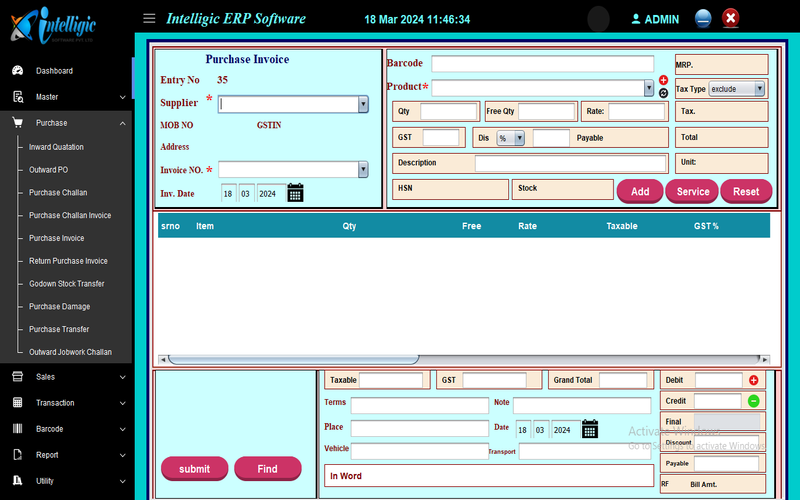Viewport: 800px width, 500px height.
Task: Expand the Invoice NO. dropdown
Action: click(x=362, y=170)
